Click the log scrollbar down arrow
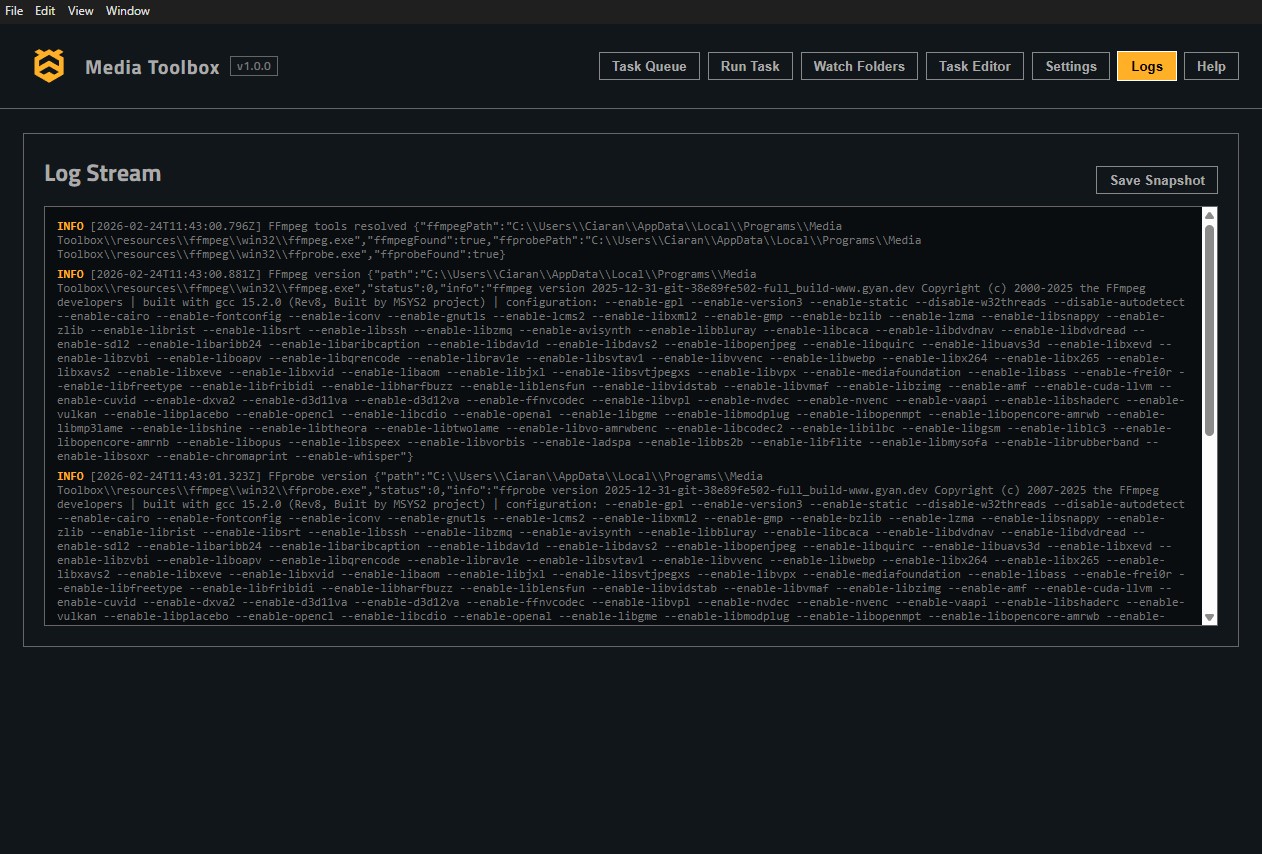Screen dimensions: 1262x854 1209,617
